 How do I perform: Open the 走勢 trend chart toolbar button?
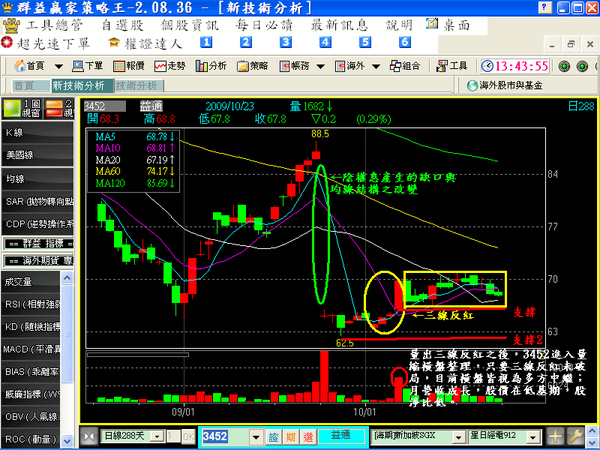click(x=170, y=66)
